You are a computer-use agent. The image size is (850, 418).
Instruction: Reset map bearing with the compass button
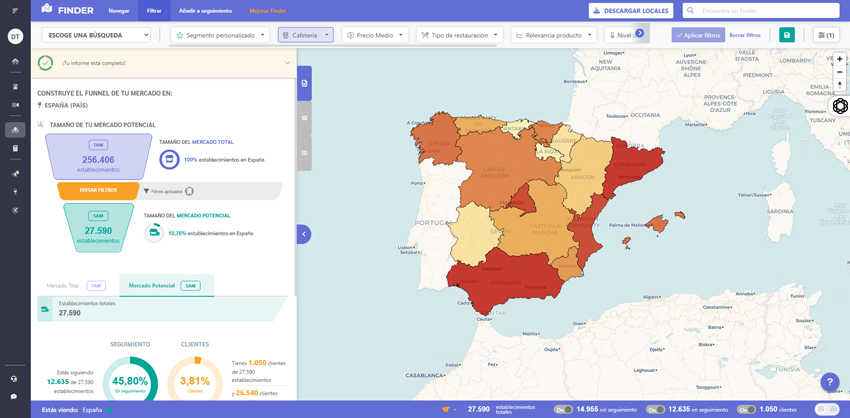point(840,85)
